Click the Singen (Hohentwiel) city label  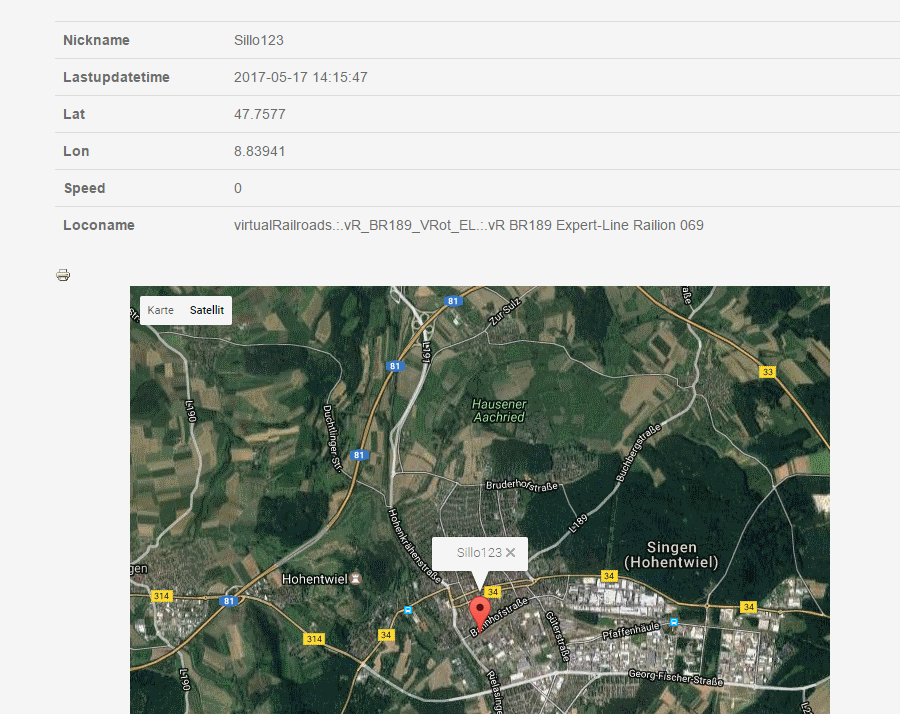coord(671,555)
